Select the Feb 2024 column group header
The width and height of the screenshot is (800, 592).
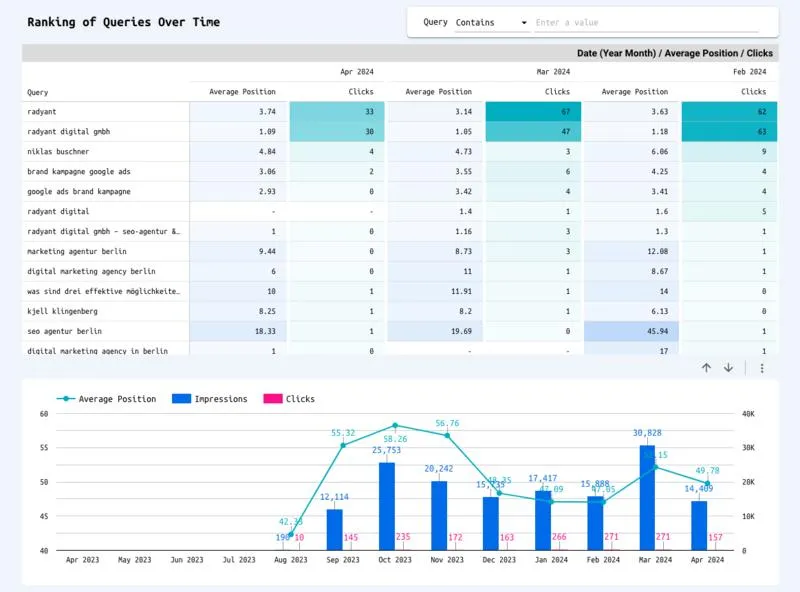(x=750, y=72)
